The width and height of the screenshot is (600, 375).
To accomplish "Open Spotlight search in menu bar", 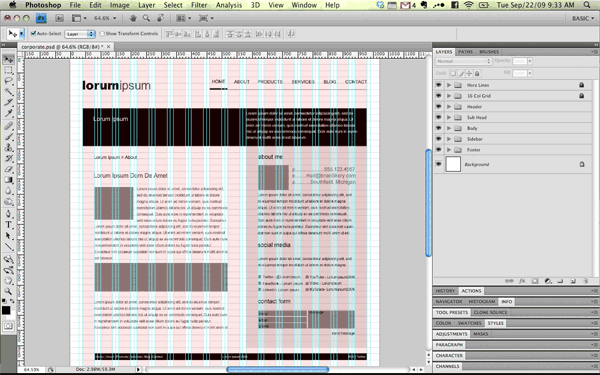I will [x=587, y=5].
